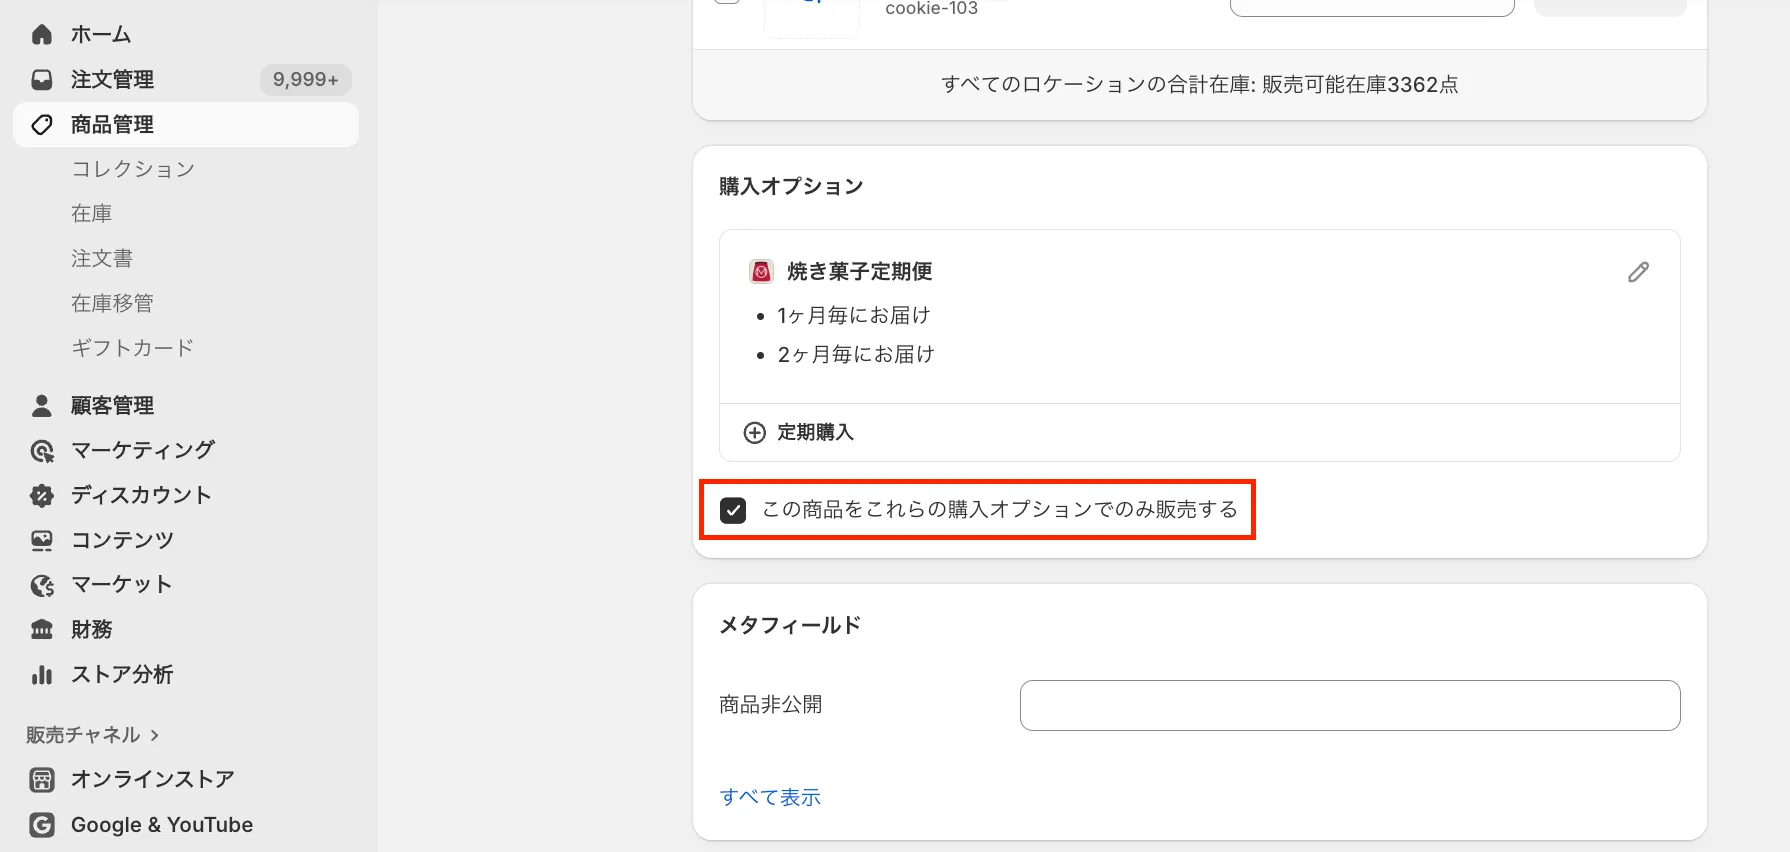Click the すべて表示 link
1790x852 pixels.
(x=770, y=797)
